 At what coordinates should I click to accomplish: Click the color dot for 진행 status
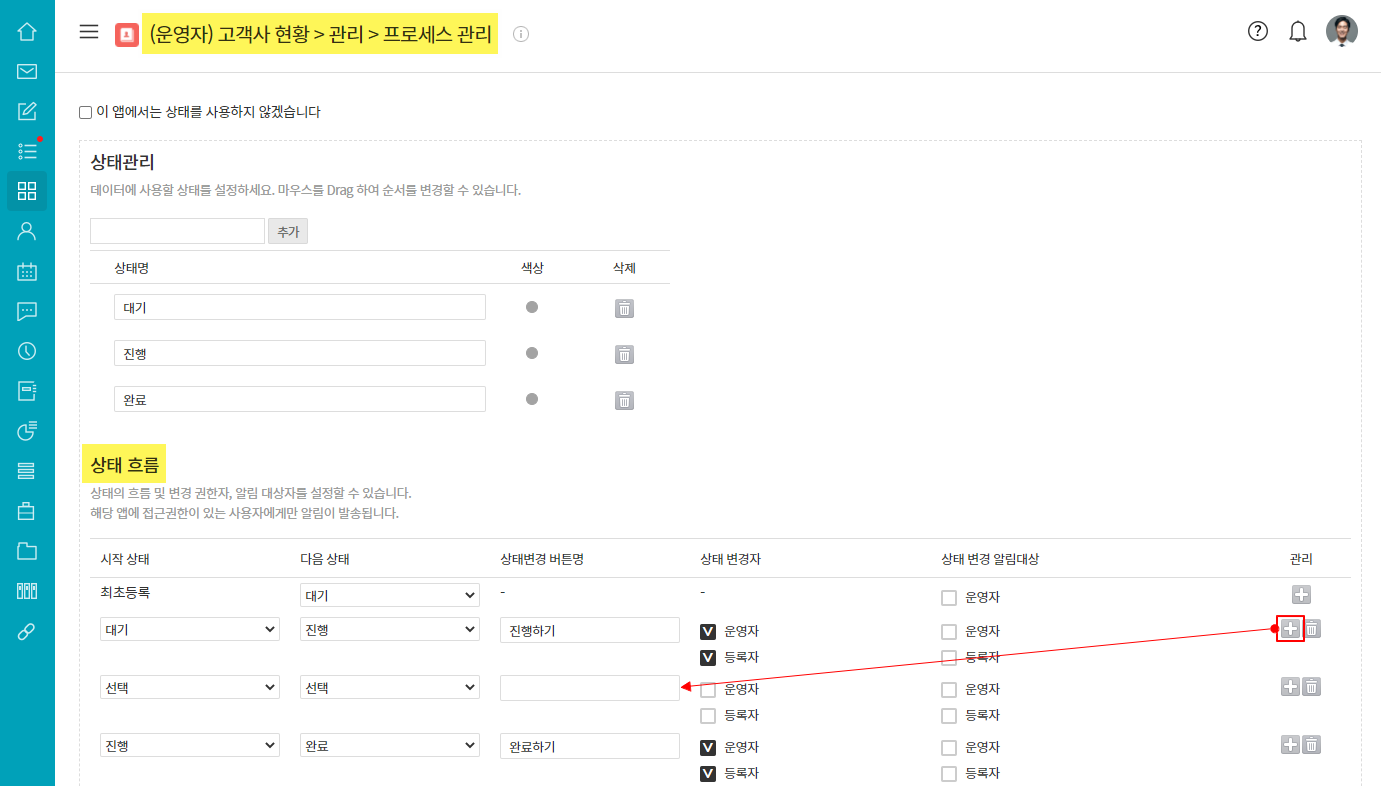532,353
